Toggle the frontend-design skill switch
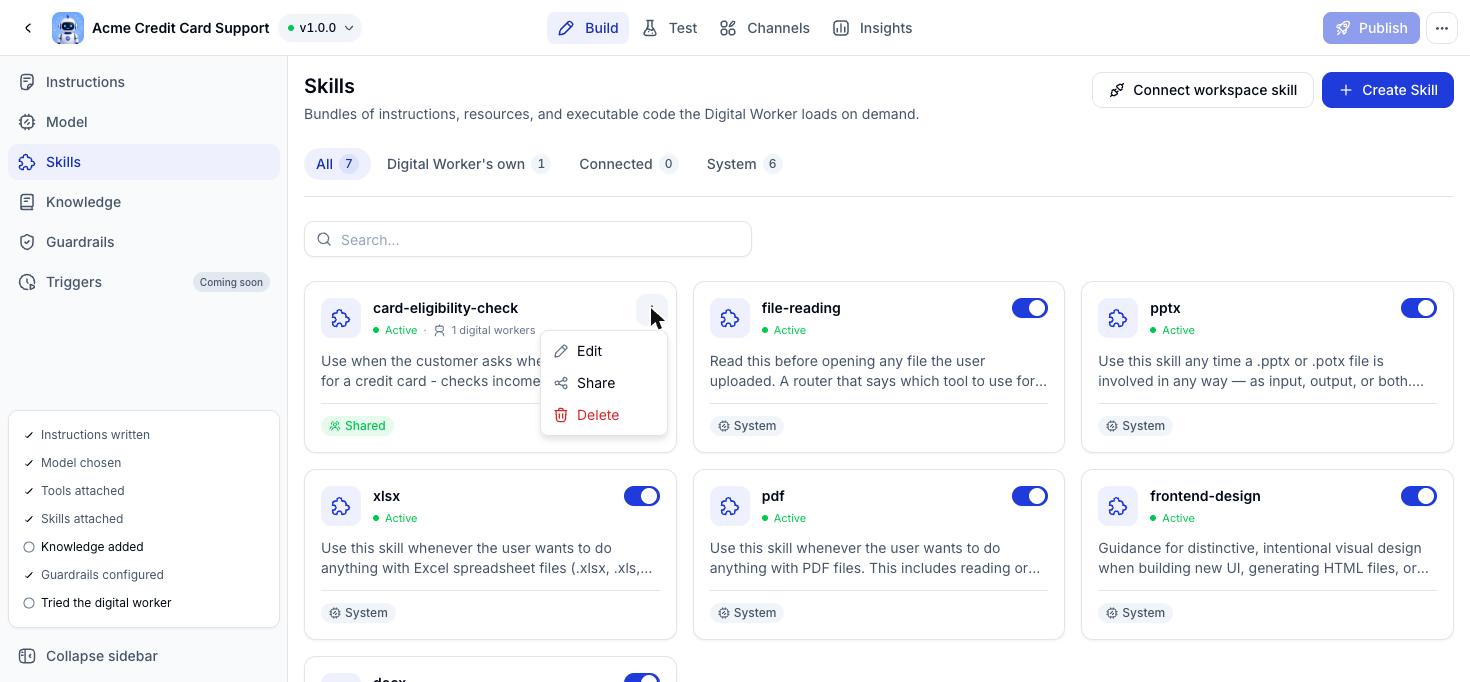Viewport: 1470px width, 682px height. [1419, 496]
